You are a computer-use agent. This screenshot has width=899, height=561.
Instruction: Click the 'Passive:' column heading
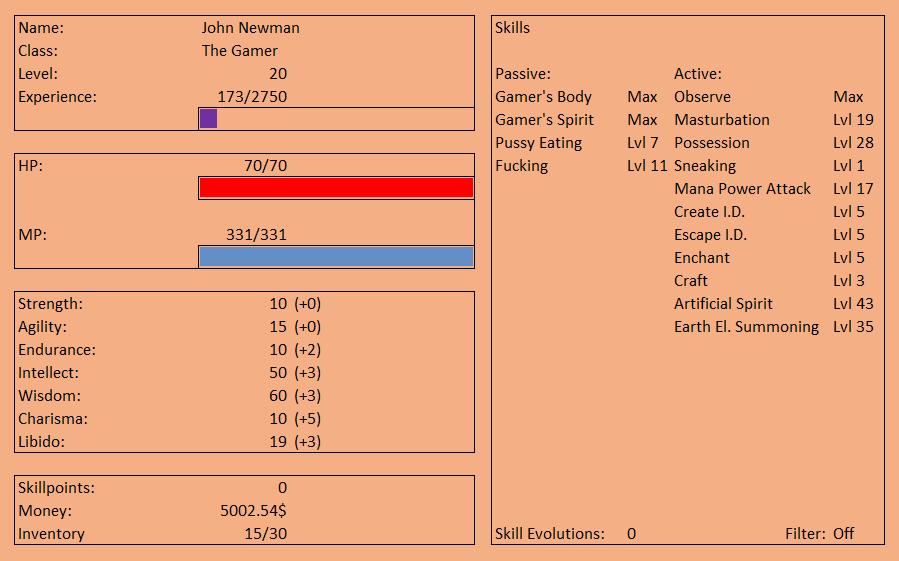coord(523,73)
